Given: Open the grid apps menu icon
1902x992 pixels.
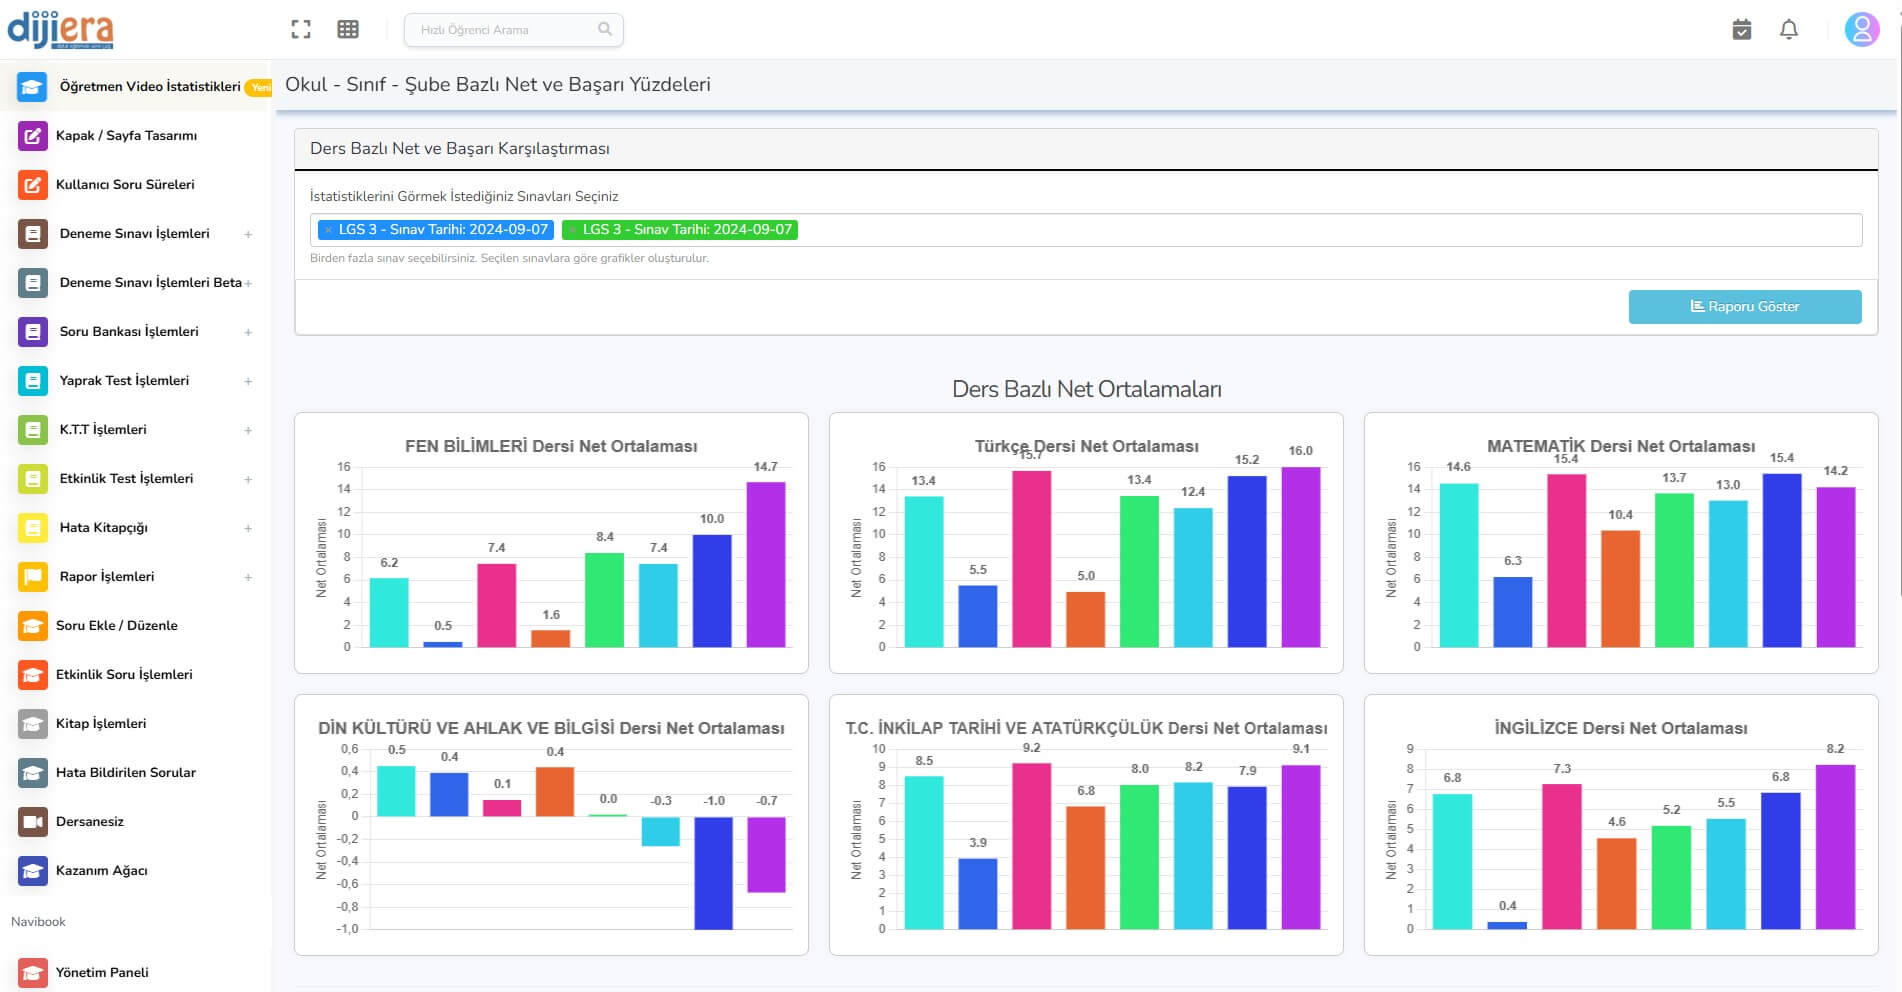Looking at the screenshot, I should click(348, 30).
